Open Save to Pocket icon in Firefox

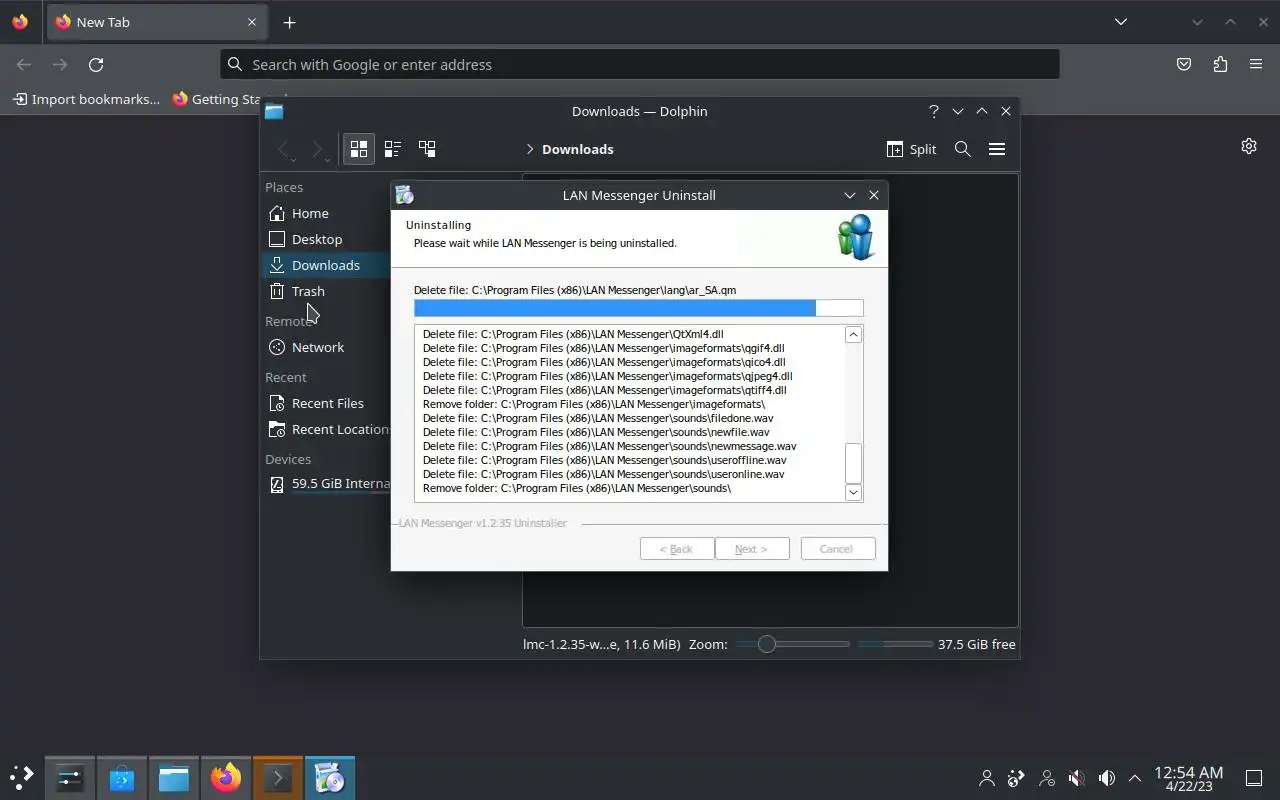tap(1184, 64)
